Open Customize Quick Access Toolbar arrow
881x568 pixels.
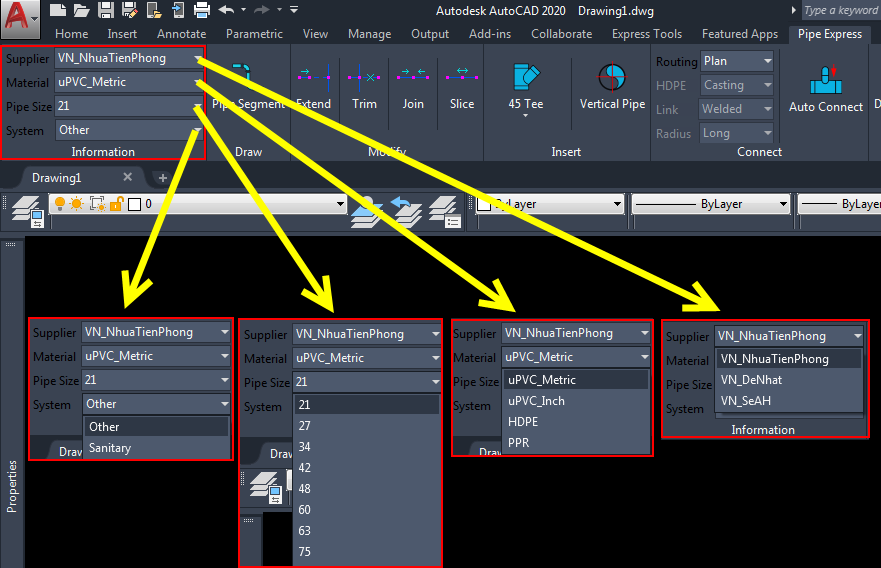294,10
